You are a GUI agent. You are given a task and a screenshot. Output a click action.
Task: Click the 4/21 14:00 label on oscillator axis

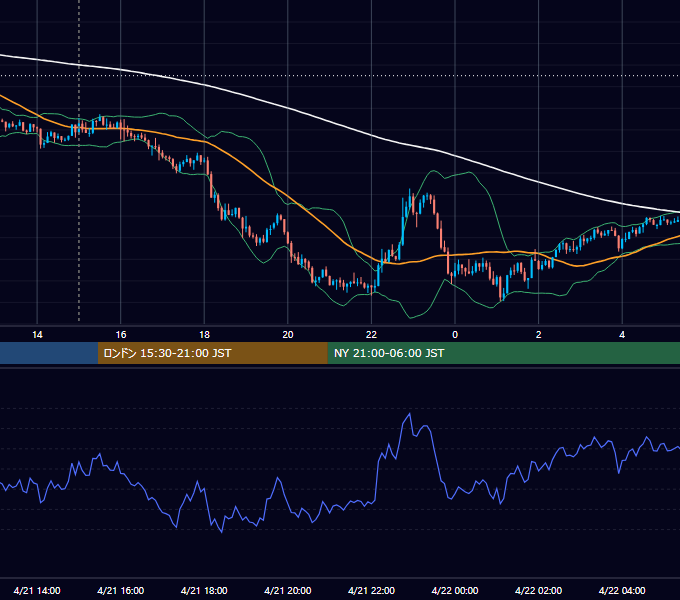pos(37,590)
